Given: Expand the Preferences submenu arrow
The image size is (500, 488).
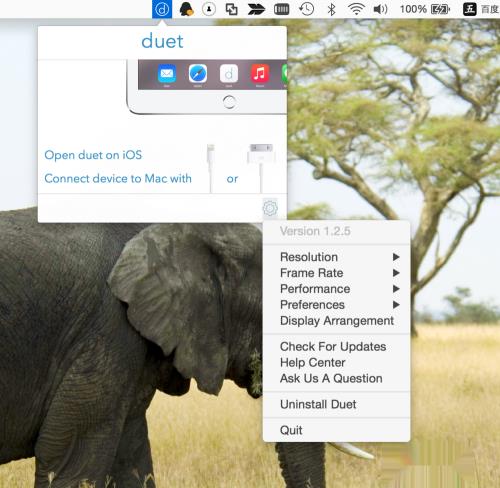Looking at the screenshot, I should coord(396,305).
